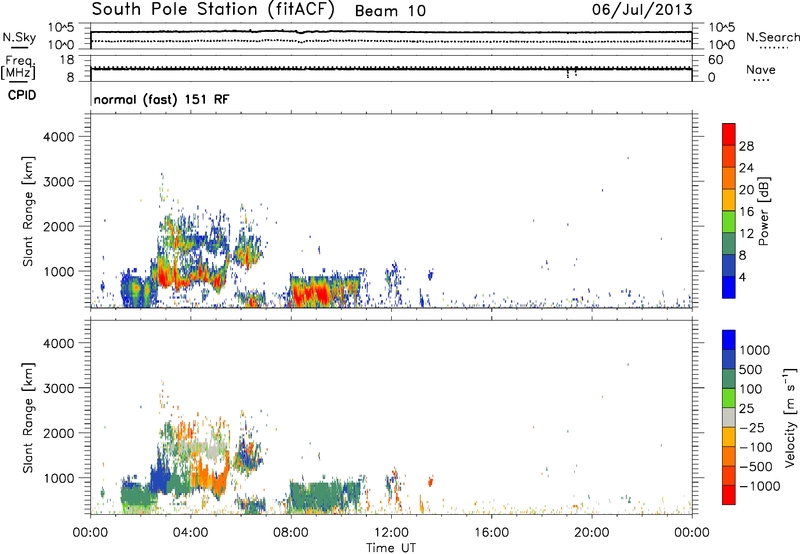
Task: Click the dotted N.Search noise trace
Action: coord(391,40)
